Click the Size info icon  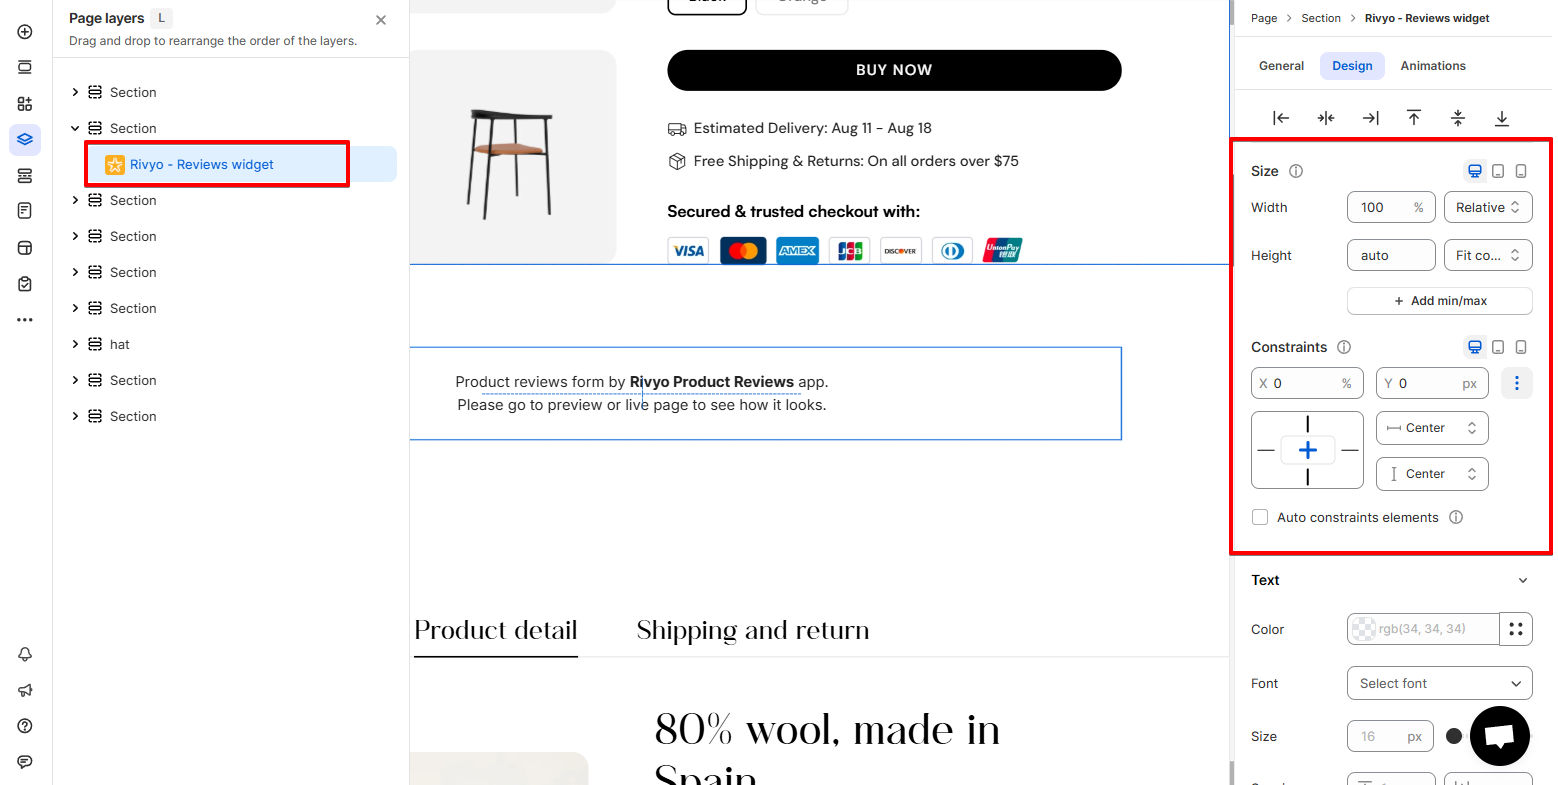pyautogui.click(x=1296, y=171)
